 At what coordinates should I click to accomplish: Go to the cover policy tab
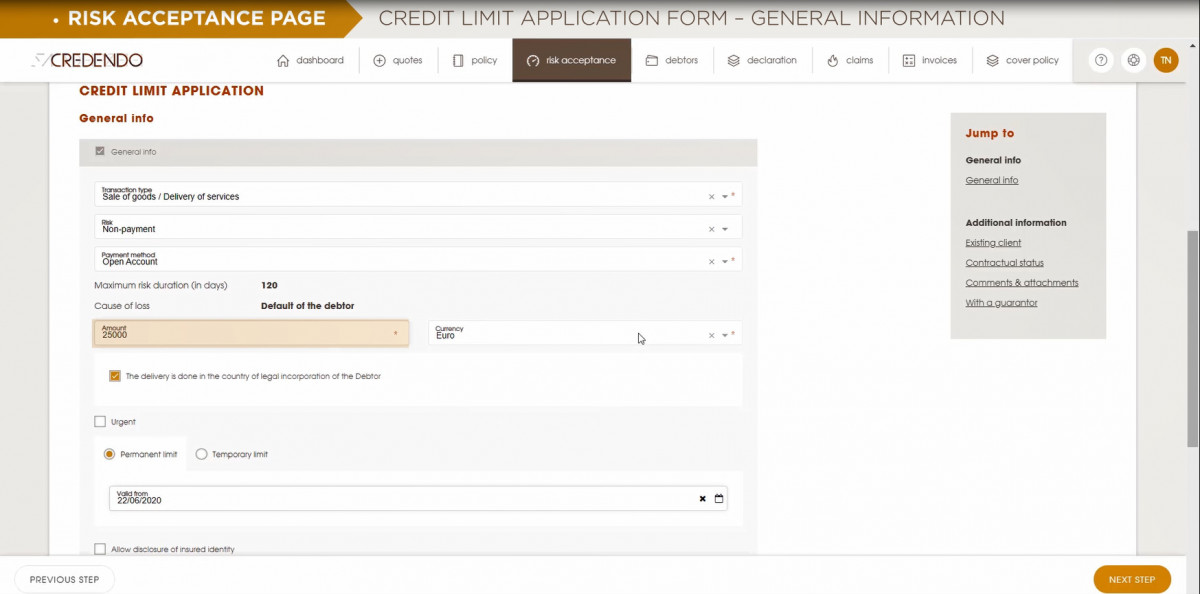click(1022, 60)
